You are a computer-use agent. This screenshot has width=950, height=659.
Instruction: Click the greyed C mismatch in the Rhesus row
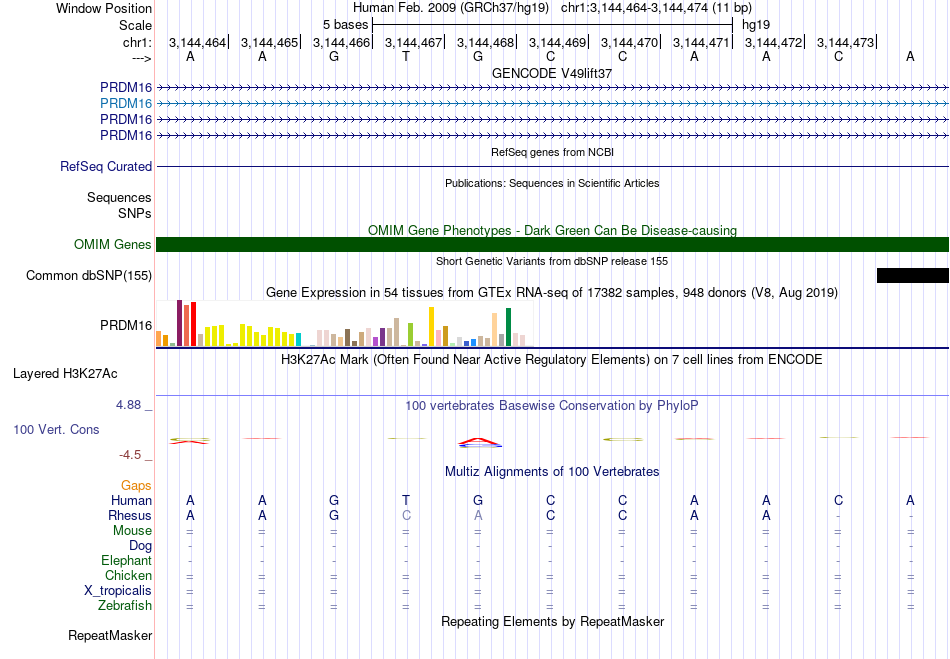point(406,515)
